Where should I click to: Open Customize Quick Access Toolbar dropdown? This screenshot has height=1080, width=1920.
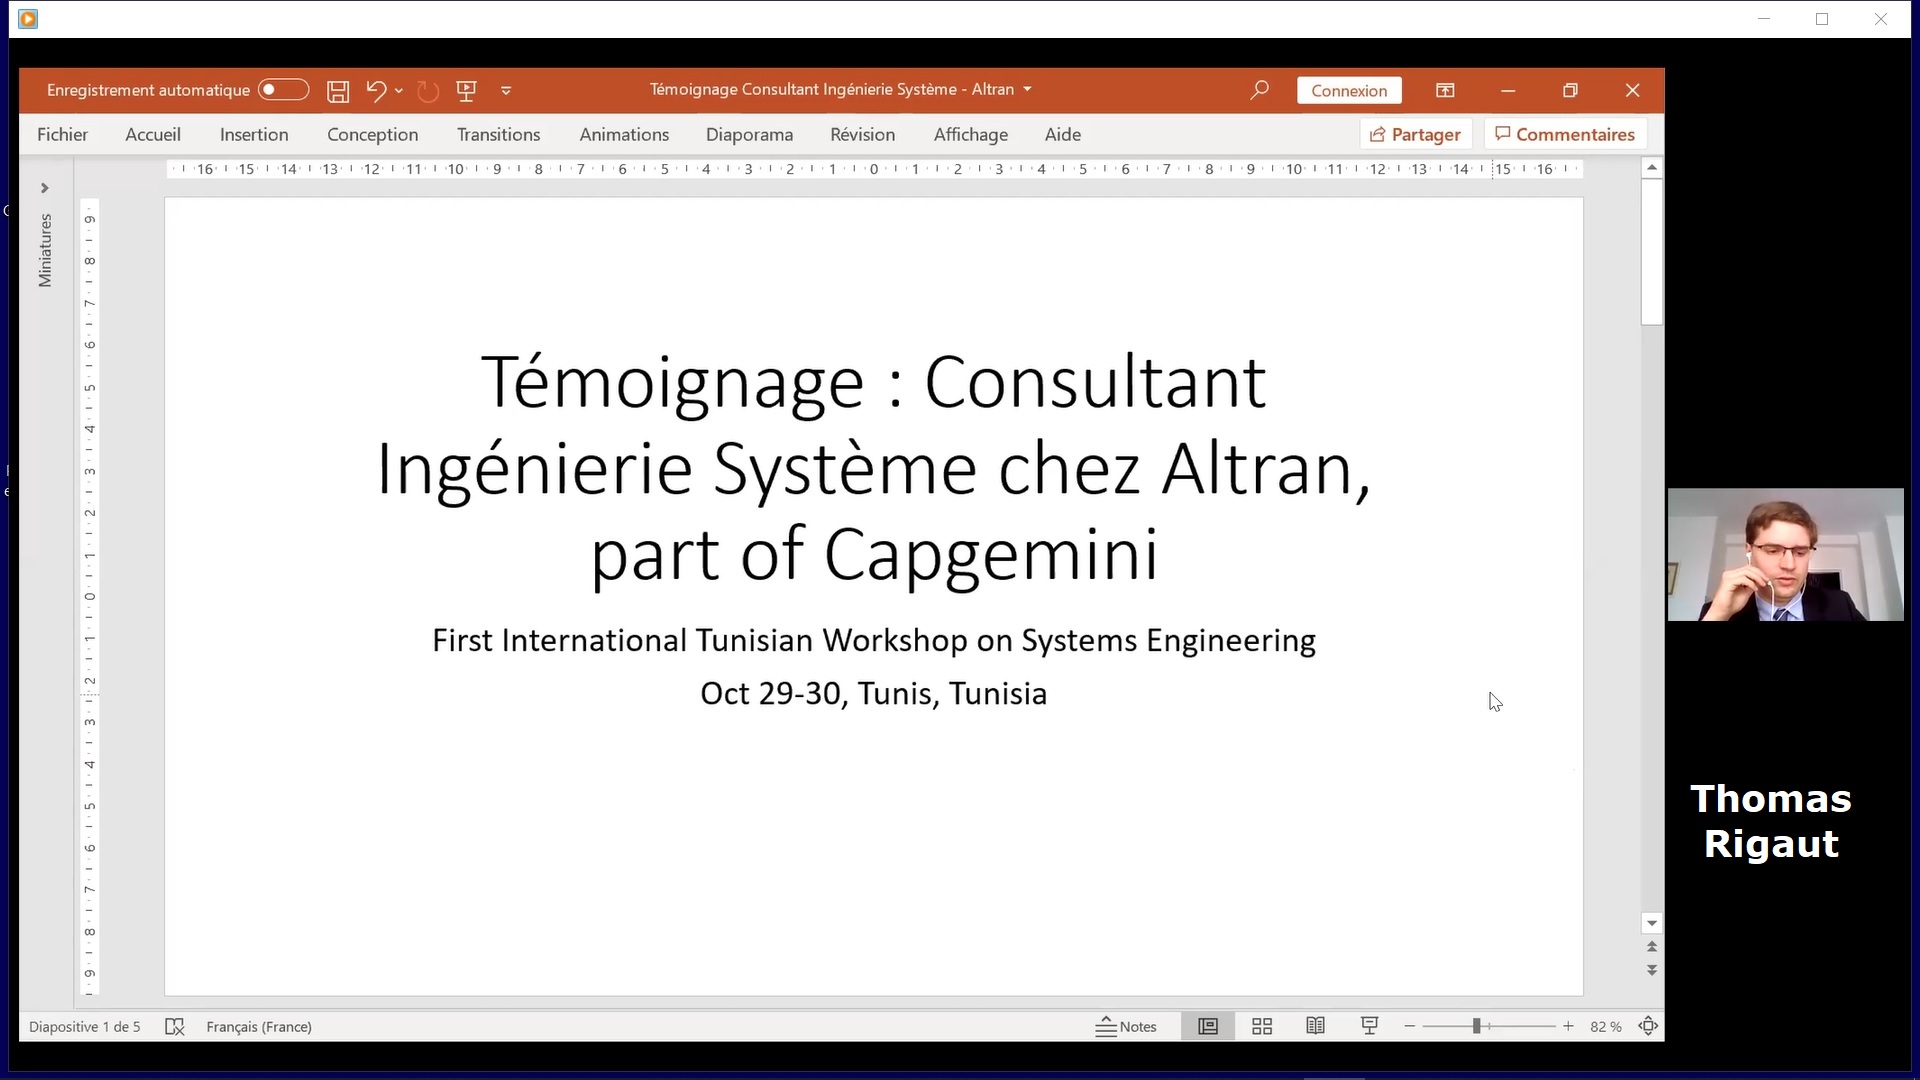coord(506,91)
